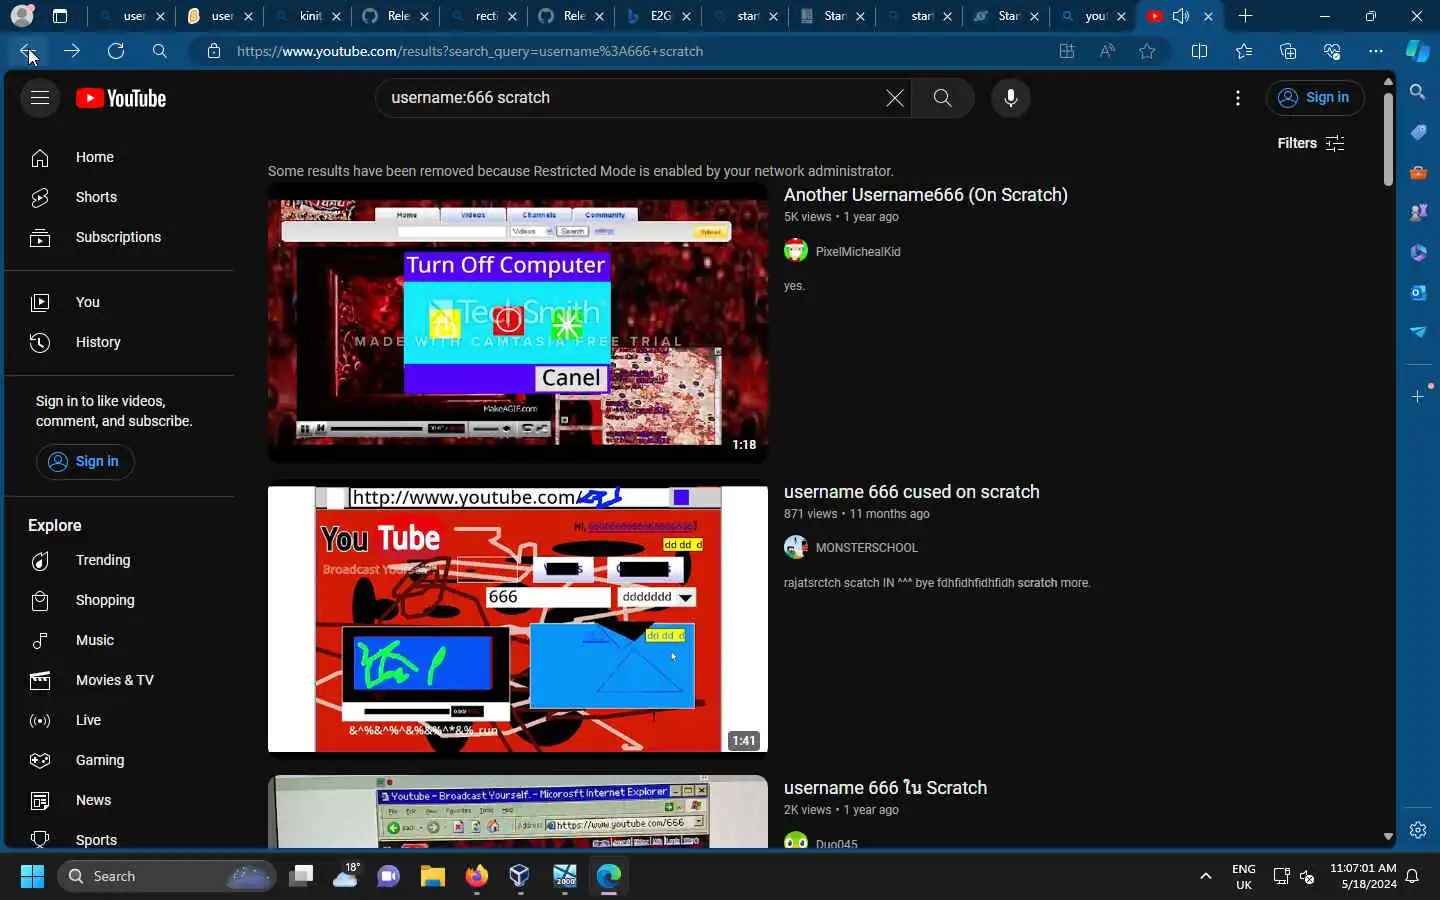The width and height of the screenshot is (1440, 900).
Task: Open the Shopping category
Action: point(120,600)
